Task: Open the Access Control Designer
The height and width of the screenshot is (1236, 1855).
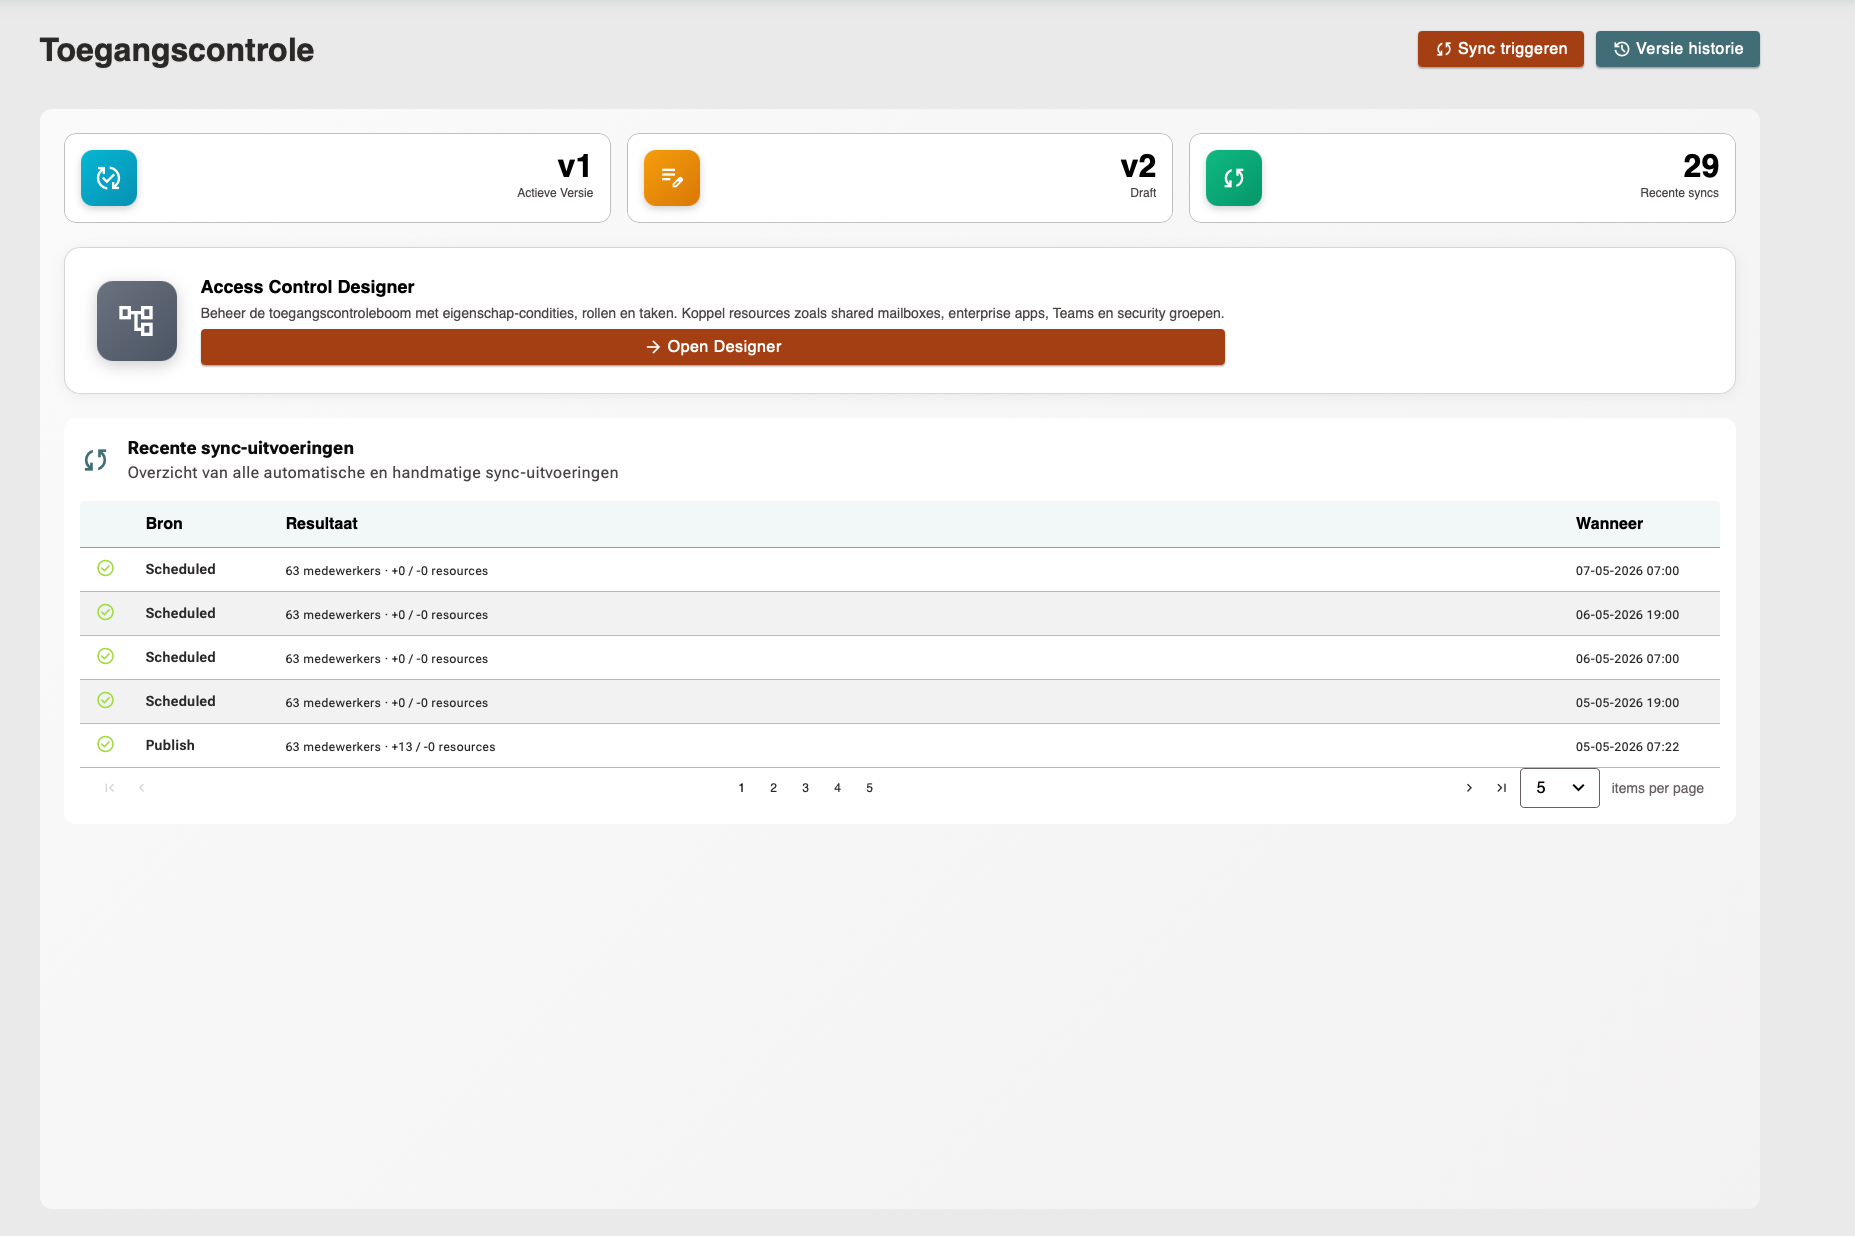Action: click(712, 347)
